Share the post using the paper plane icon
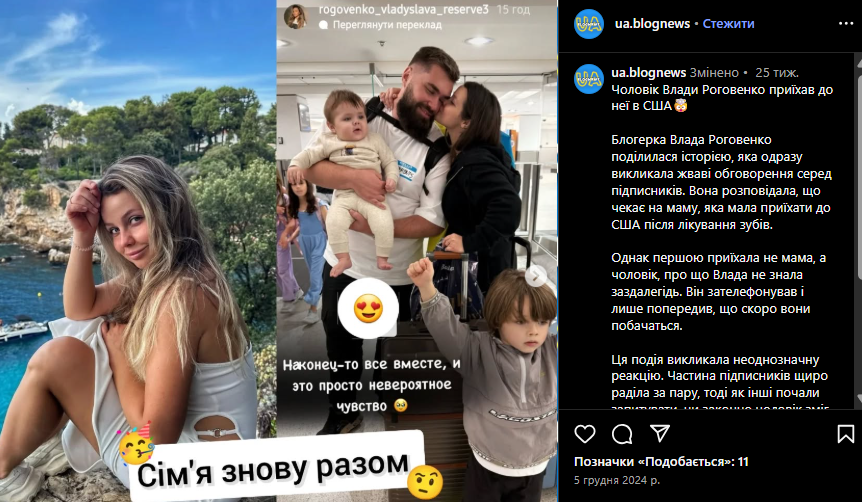Screen dimensions: 862x502 pos(660,433)
